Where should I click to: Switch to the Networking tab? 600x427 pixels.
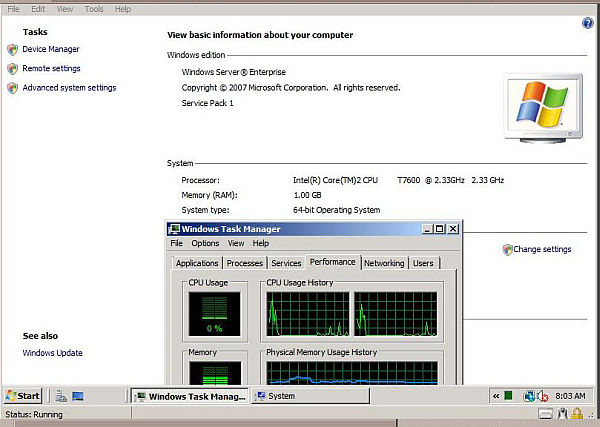384,263
